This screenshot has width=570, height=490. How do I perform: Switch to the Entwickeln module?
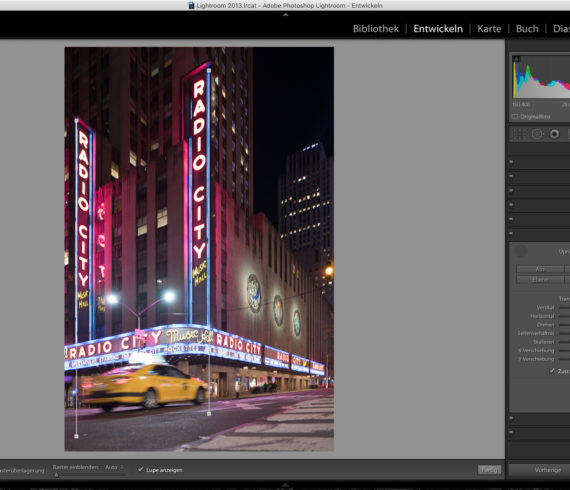(438, 29)
